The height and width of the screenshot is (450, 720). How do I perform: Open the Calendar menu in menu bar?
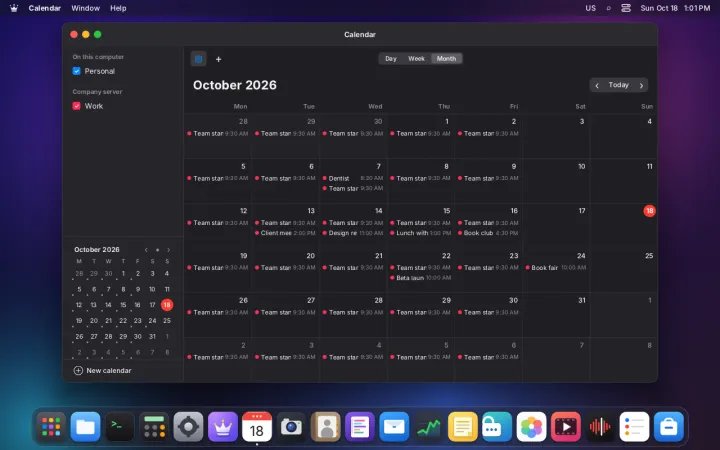pyautogui.click(x=45, y=8)
